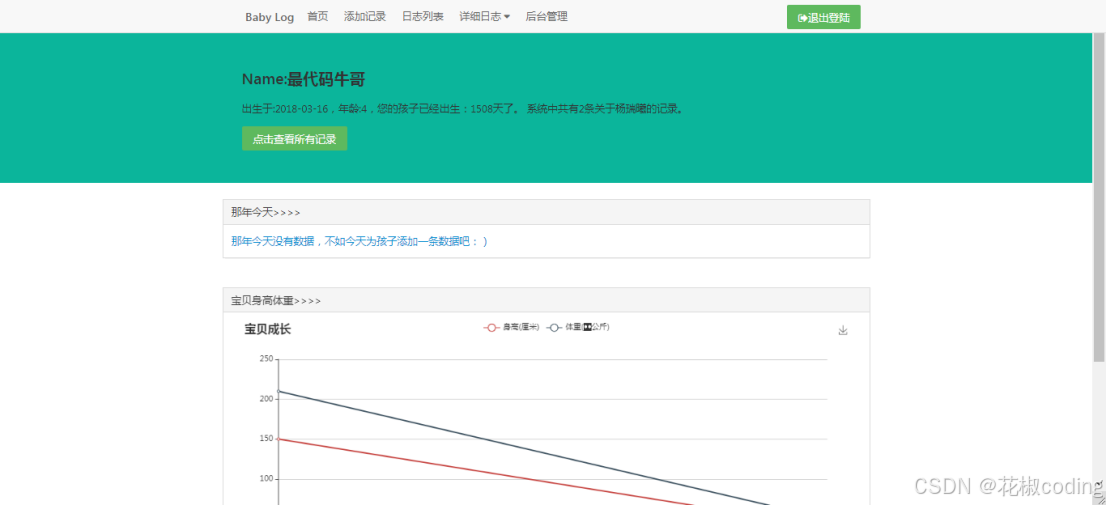Click the 250 y-axis label
1107x506 pixels.
point(266,359)
